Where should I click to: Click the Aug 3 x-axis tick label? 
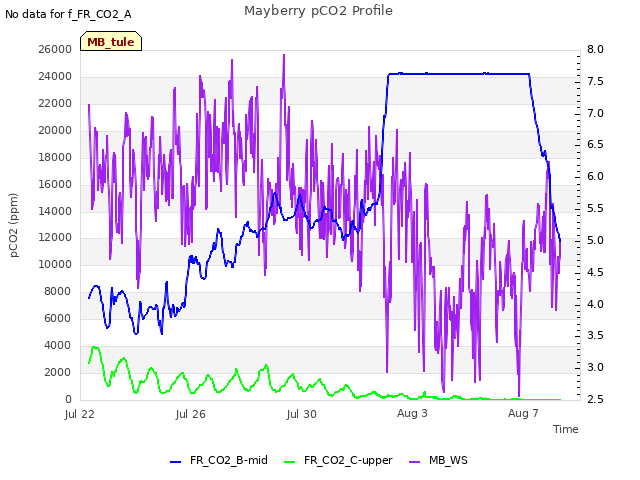(412, 413)
